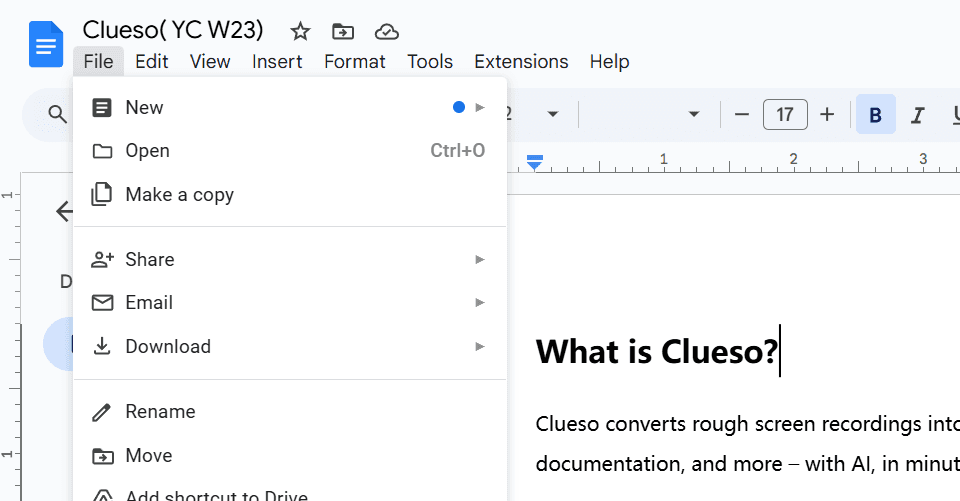
Task: Expand the Download submenu arrow
Action: pos(480,347)
